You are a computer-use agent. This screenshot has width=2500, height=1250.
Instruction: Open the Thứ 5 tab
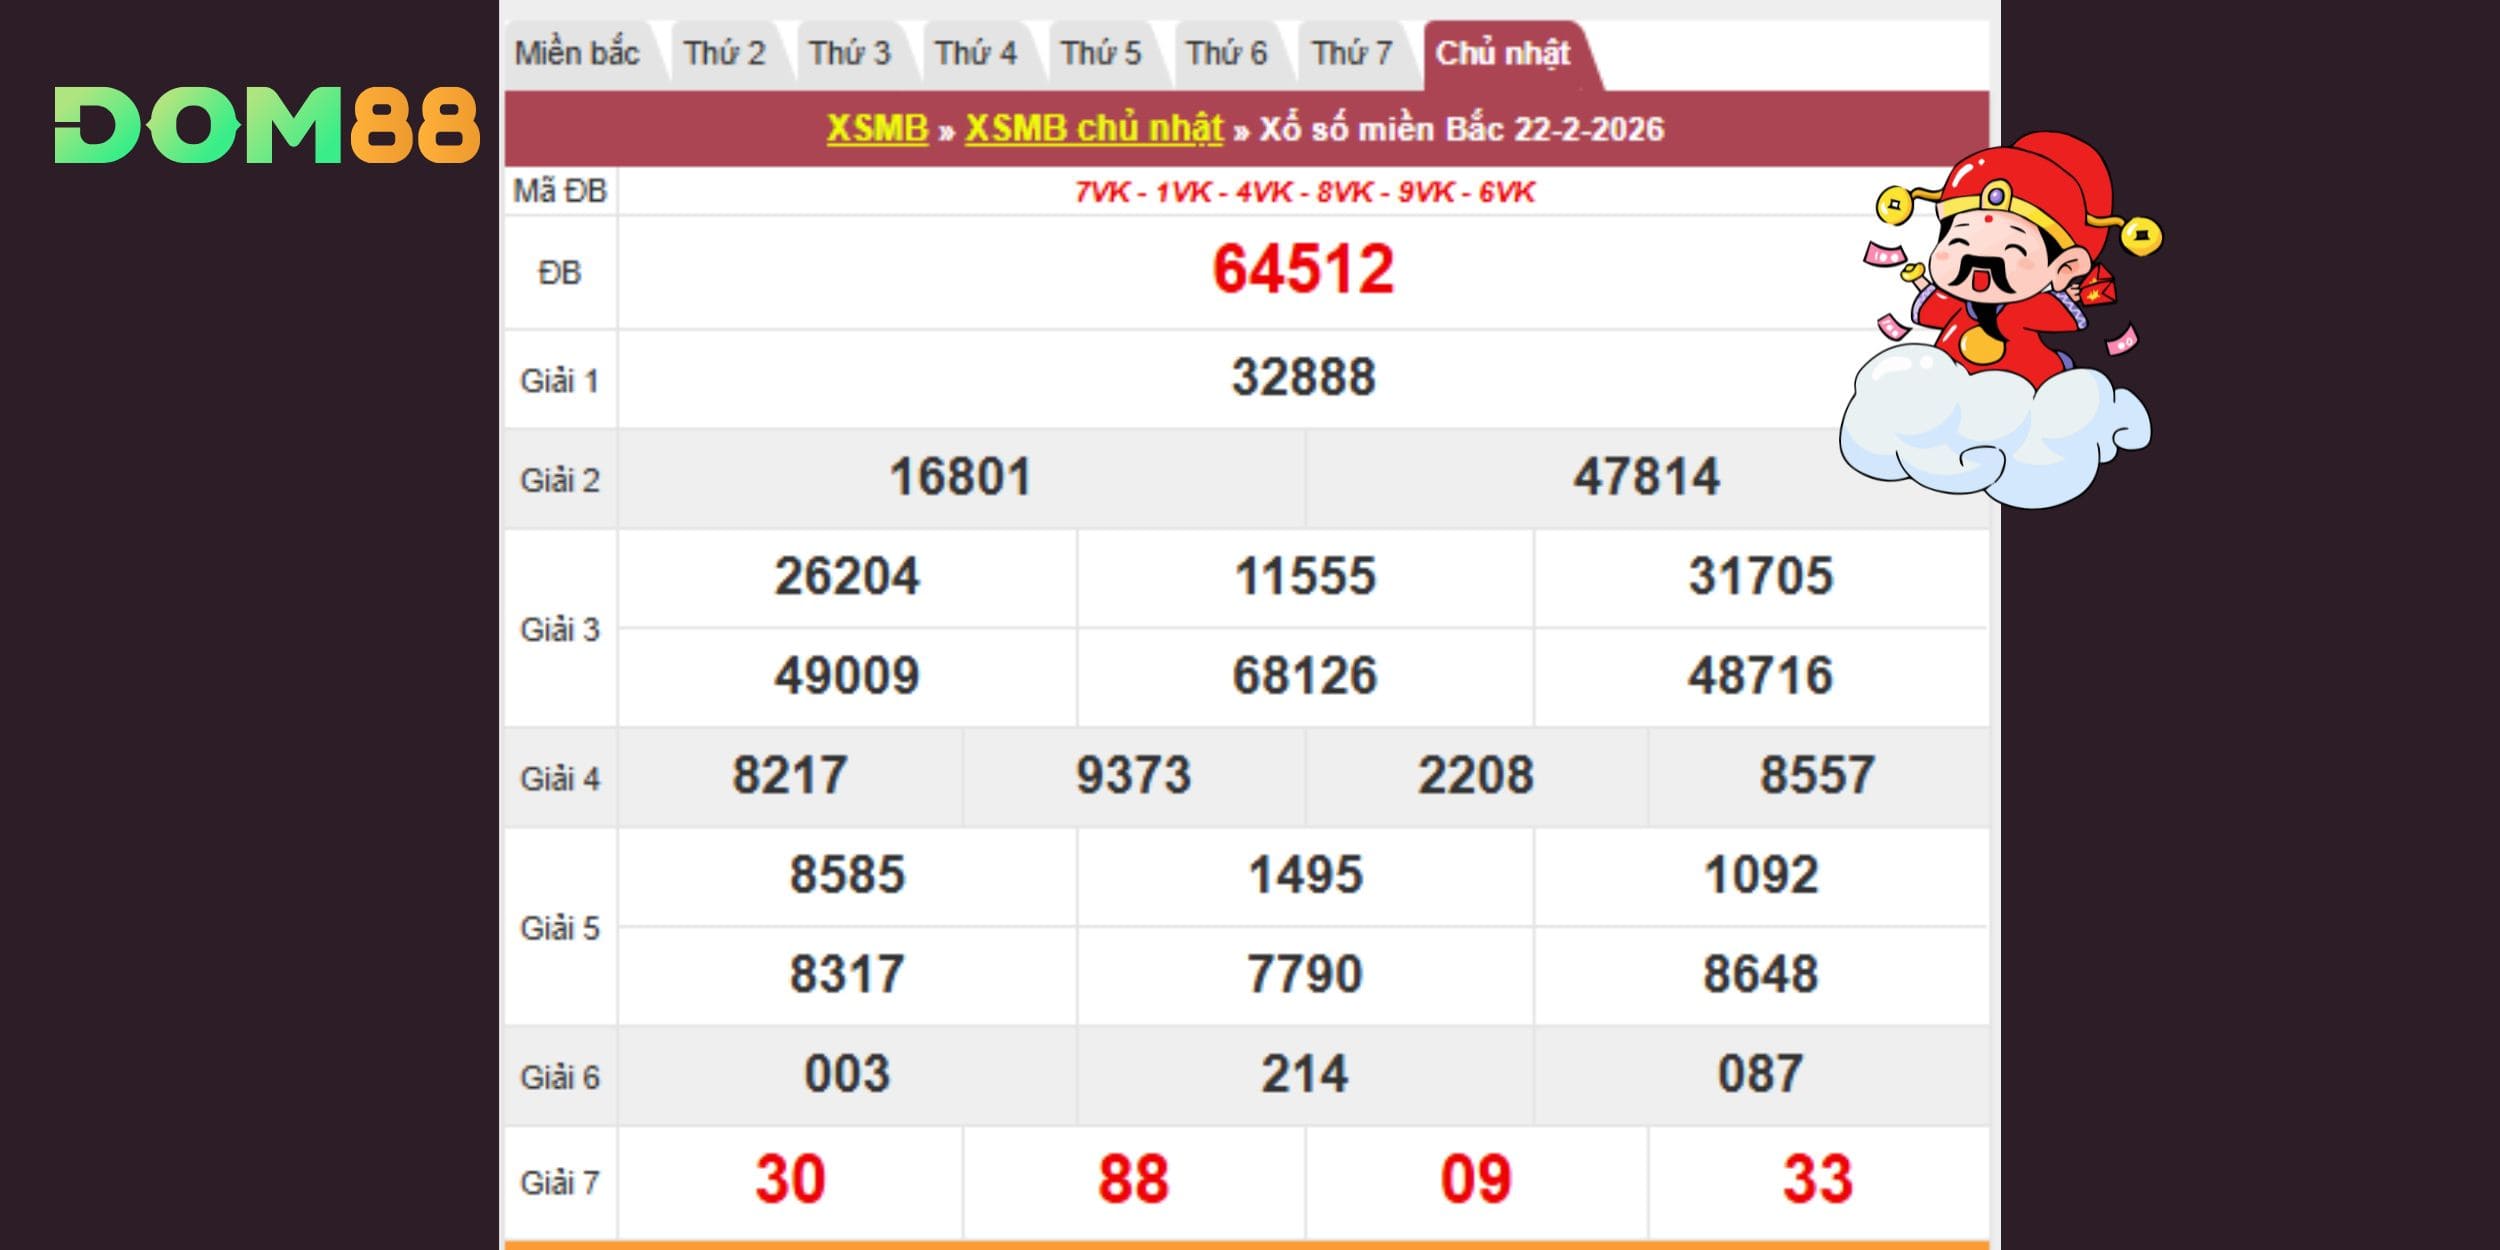tap(1100, 53)
